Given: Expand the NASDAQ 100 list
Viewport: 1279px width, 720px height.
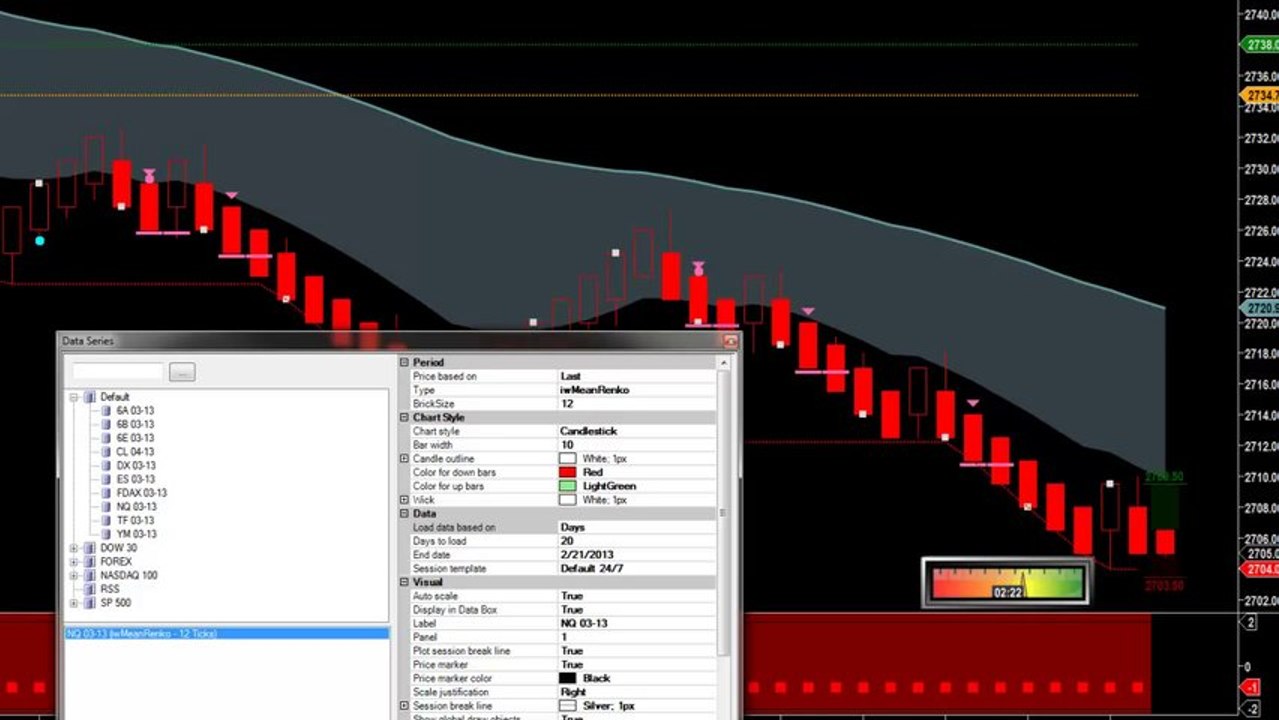Looking at the screenshot, I should click(x=74, y=575).
